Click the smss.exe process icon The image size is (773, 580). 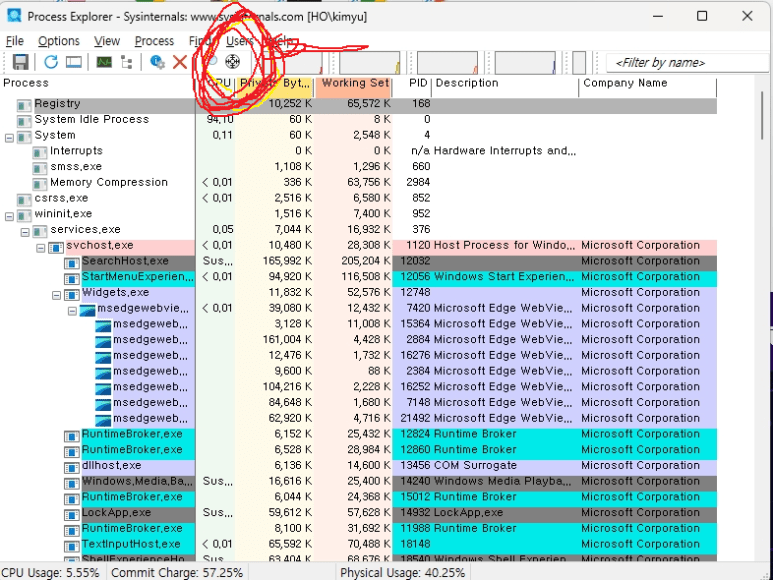(40, 168)
